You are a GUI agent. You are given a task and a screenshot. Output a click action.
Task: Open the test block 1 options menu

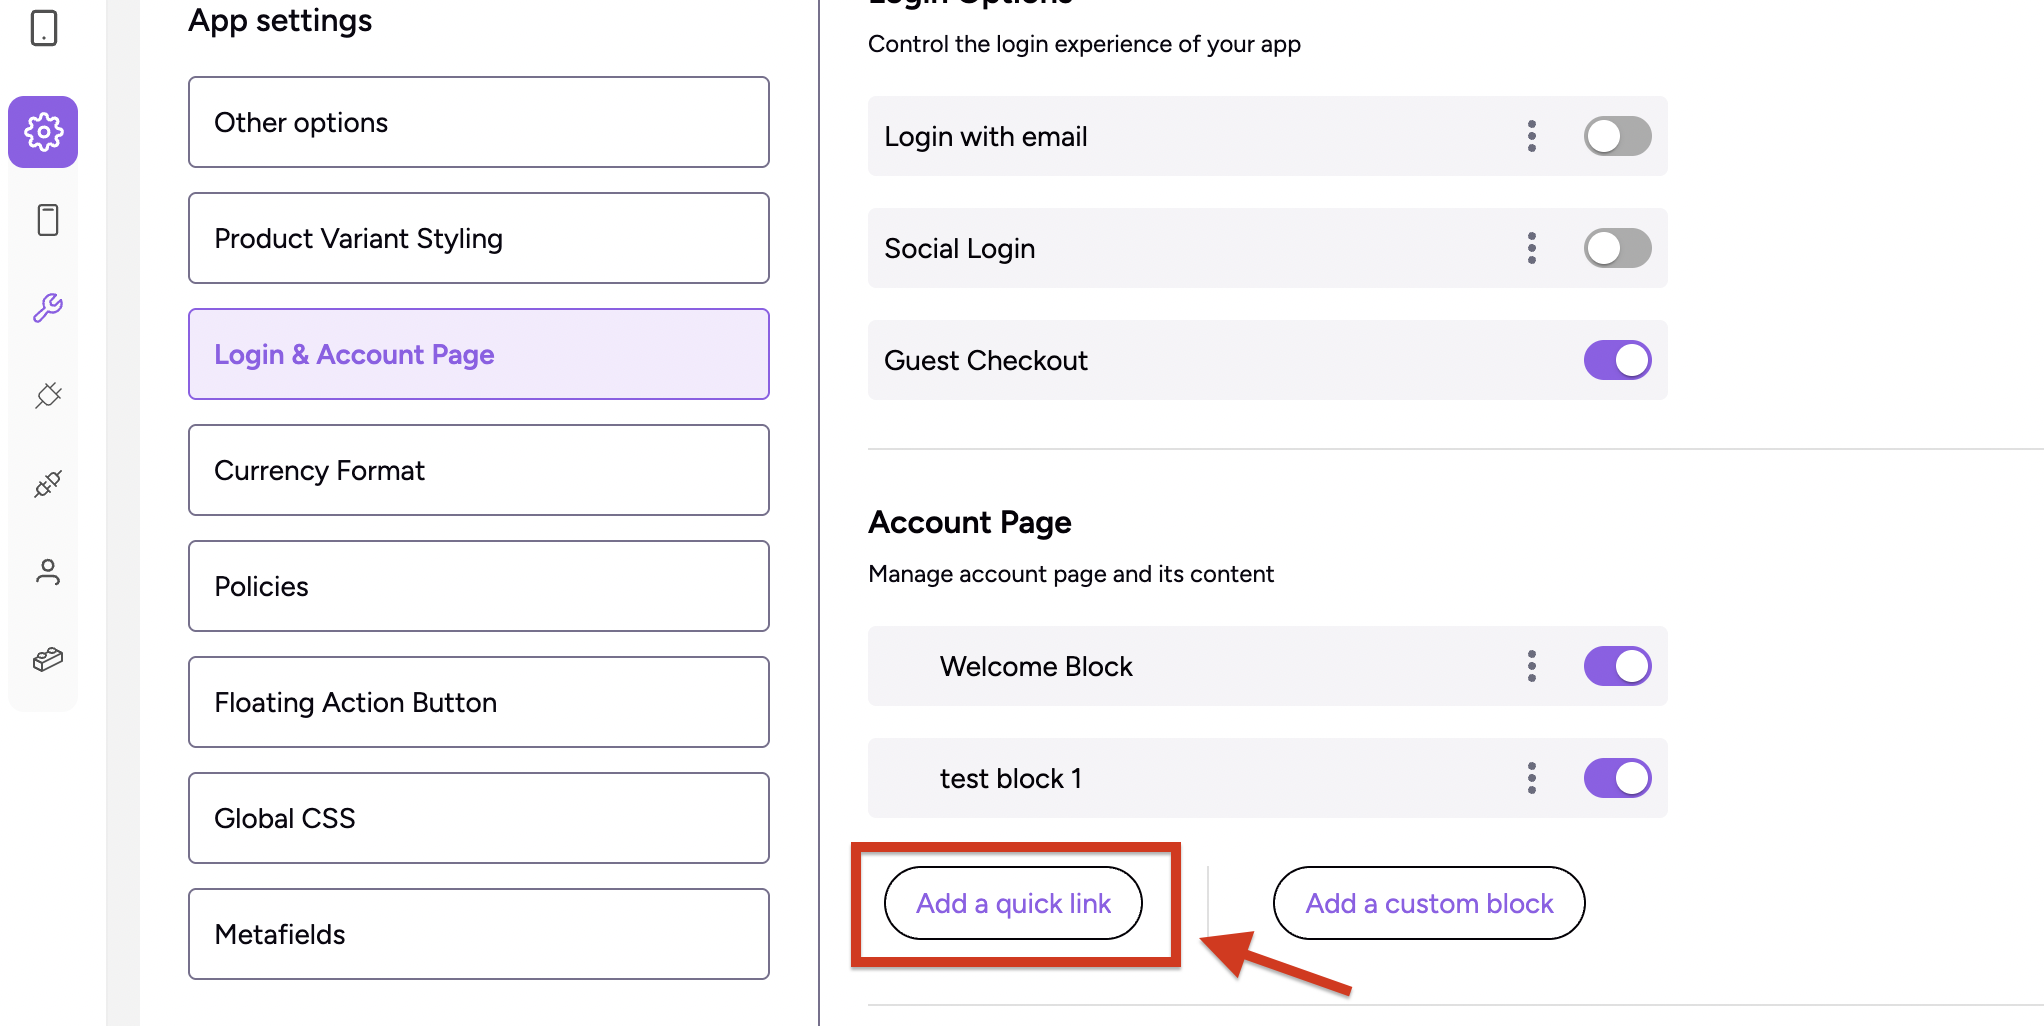click(1531, 778)
